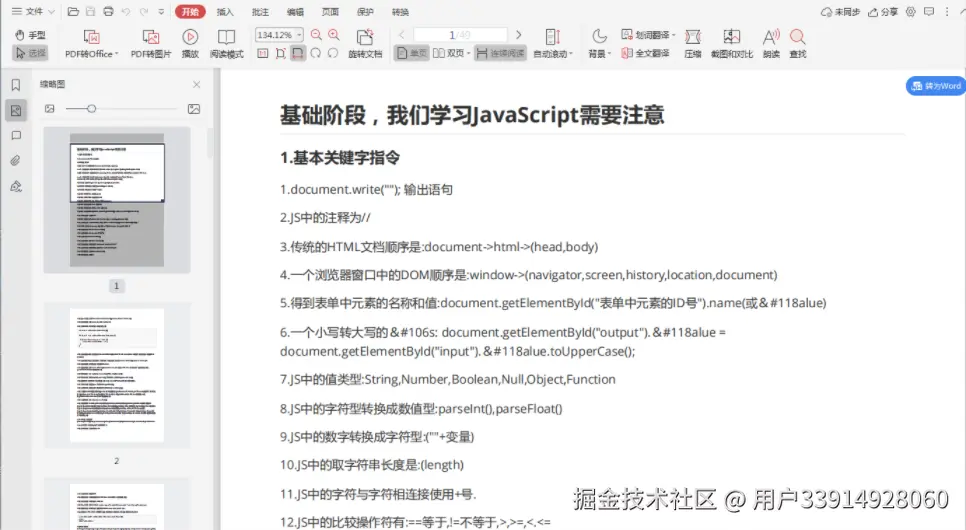The height and width of the screenshot is (530, 966).
Task: Open more options vertical dots
Action: 947,12
